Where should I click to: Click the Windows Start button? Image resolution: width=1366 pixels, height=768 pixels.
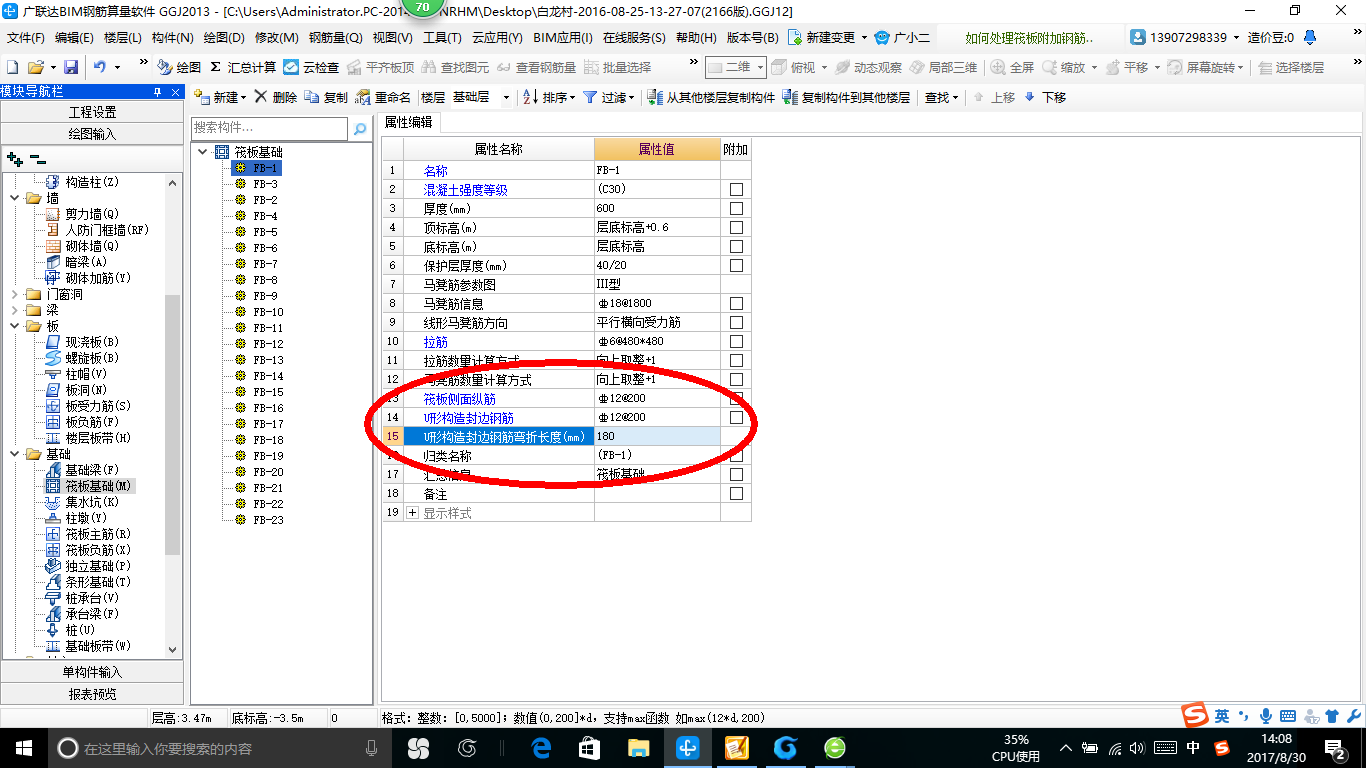click(x=23, y=747)
